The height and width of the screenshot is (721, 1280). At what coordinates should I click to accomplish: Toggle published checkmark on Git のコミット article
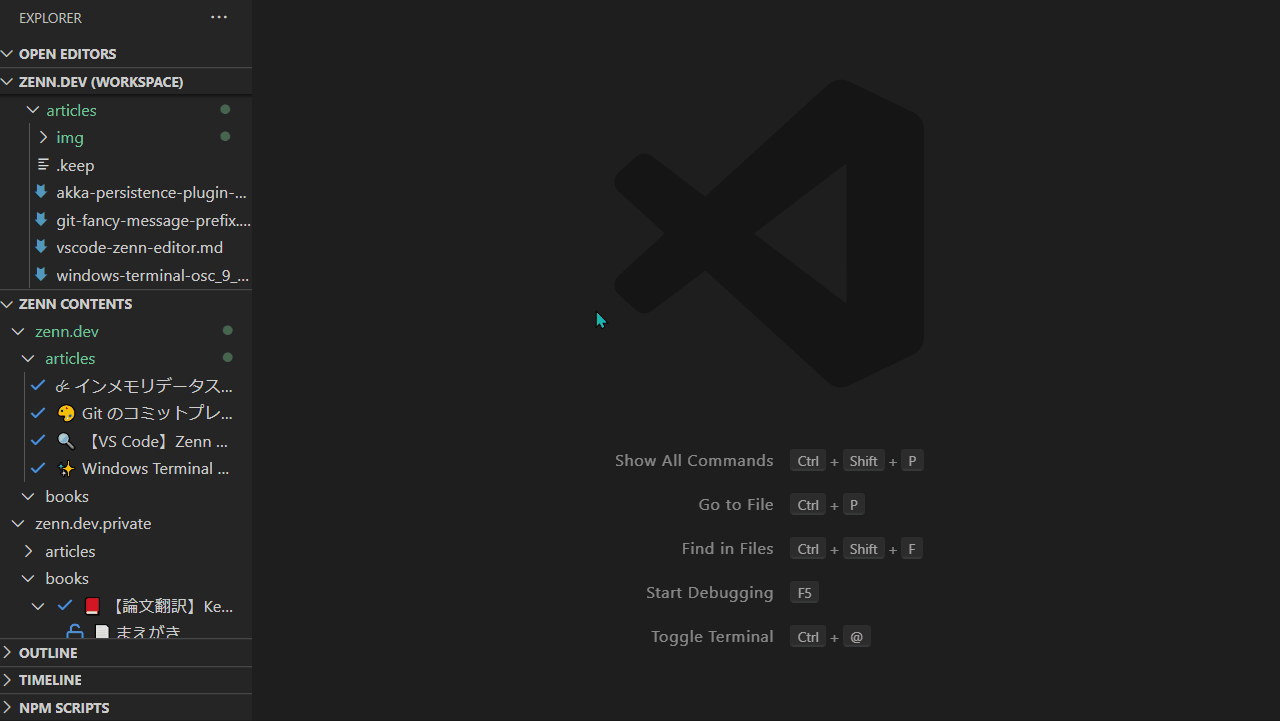pyautogui.click(x=38, y=413)
